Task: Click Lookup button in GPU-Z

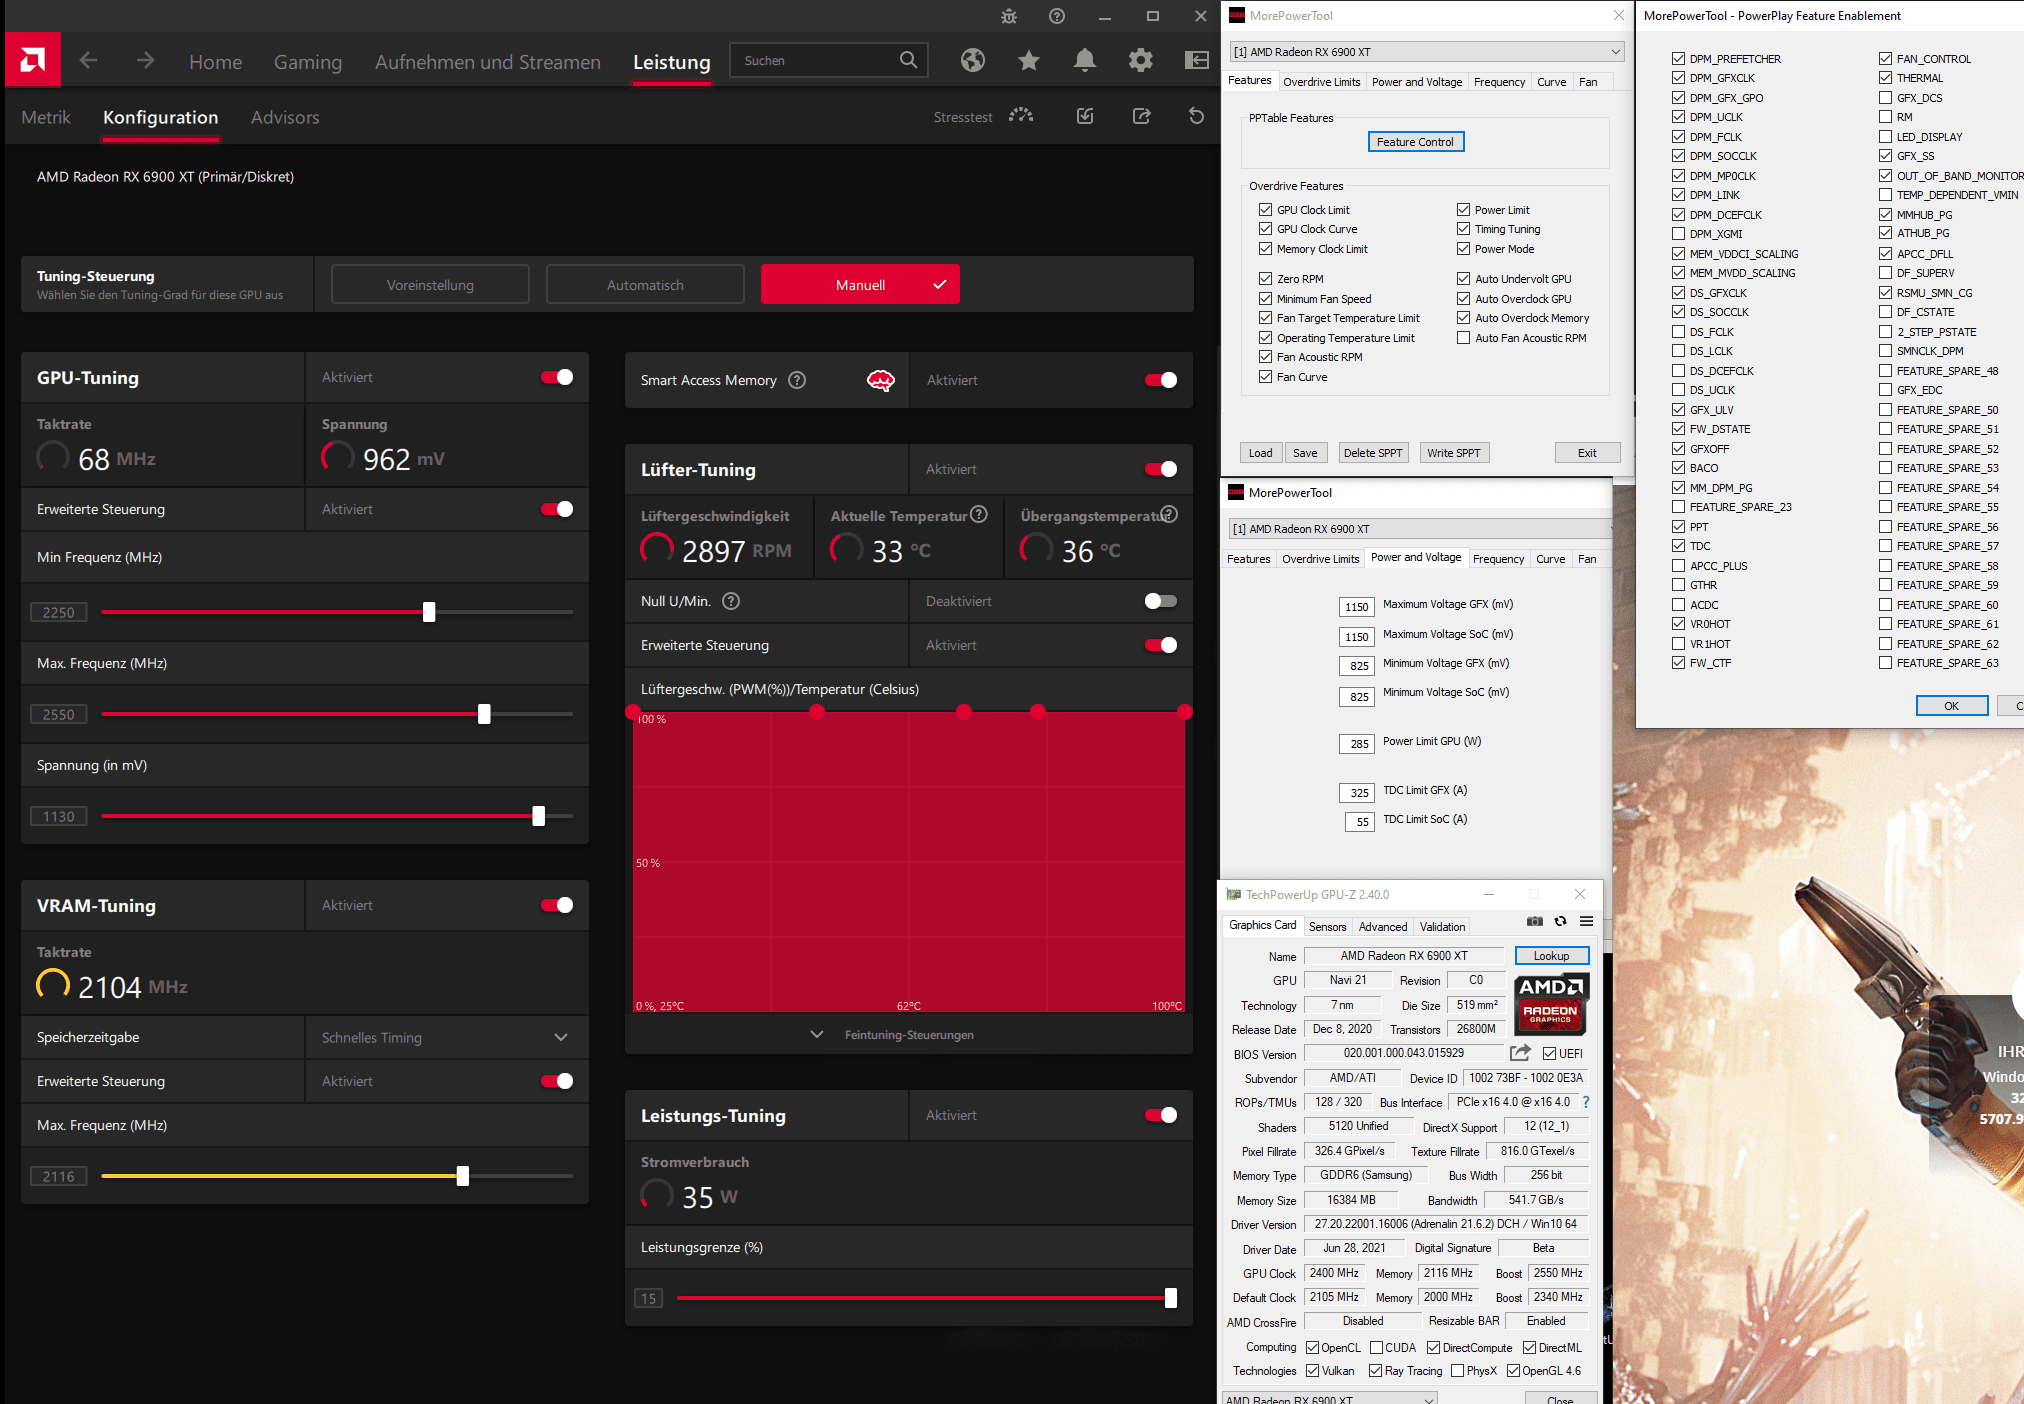Action: pyautogui.click(x=1551, y=956)
